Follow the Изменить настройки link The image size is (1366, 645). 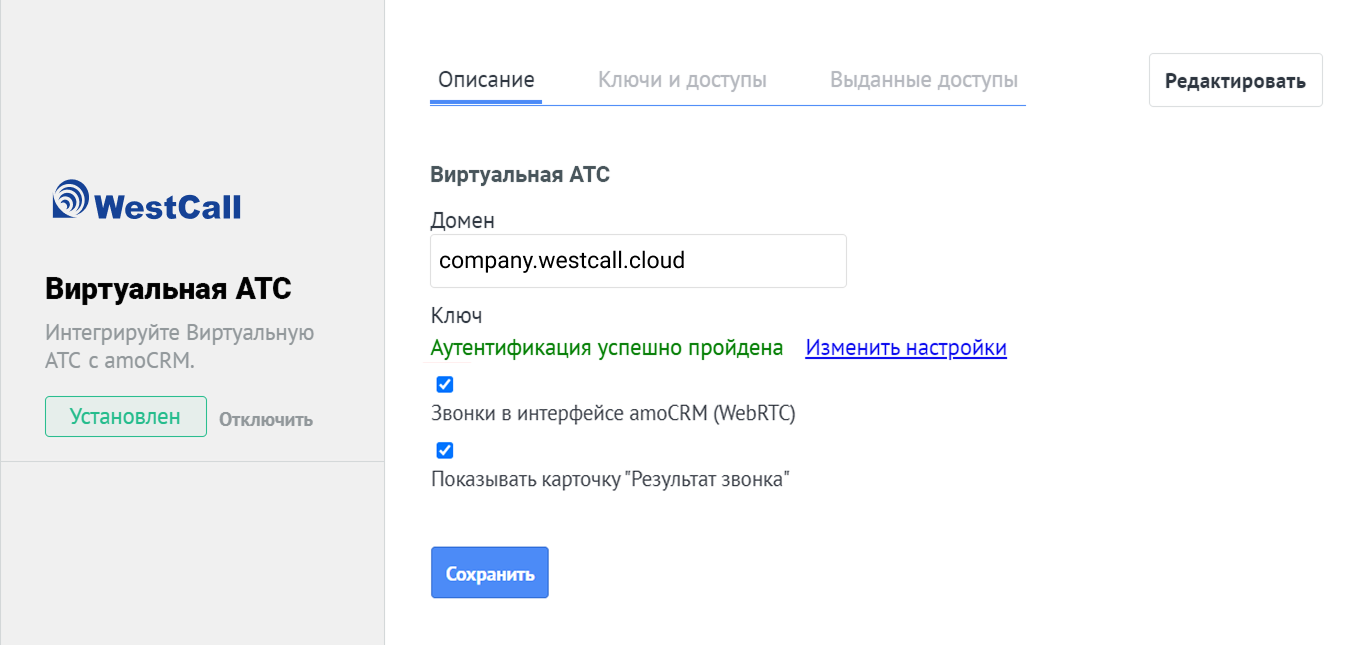click(x=906, y=348)
